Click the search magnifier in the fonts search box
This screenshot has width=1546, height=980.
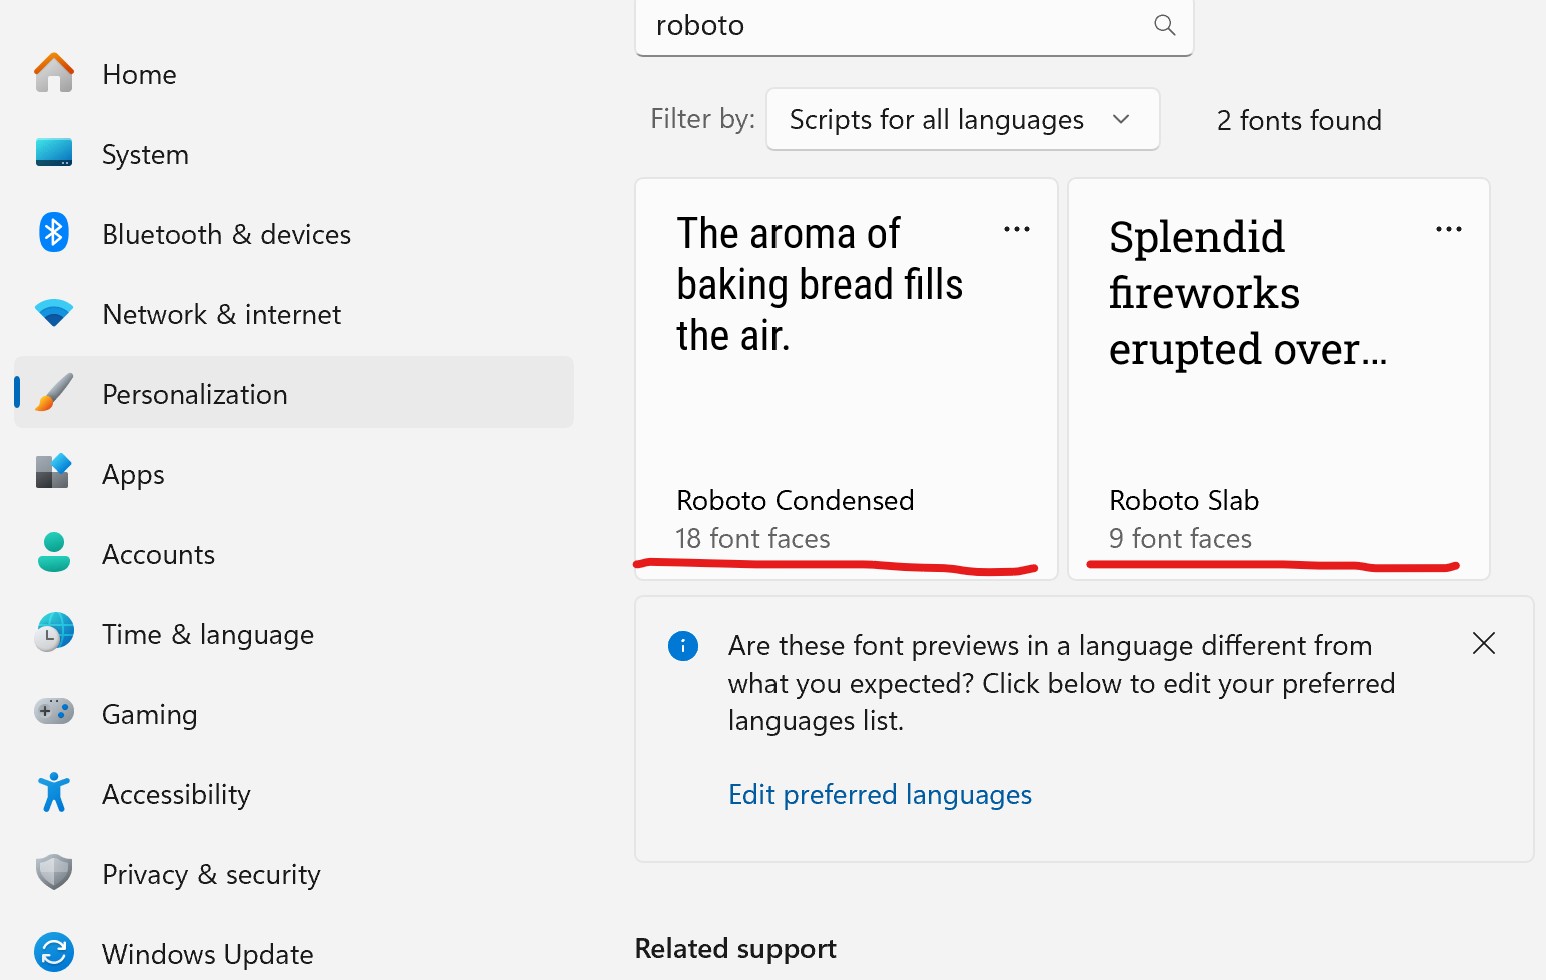[1164, 25]
